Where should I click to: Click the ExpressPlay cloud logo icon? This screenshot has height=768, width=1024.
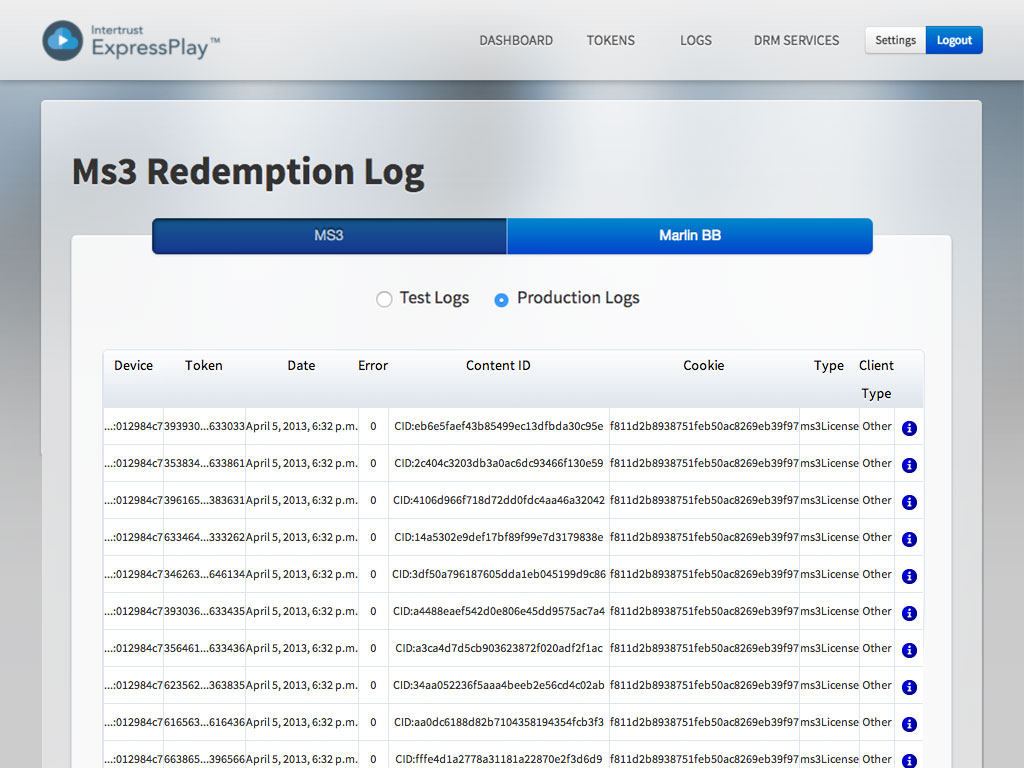click(63, 40)
